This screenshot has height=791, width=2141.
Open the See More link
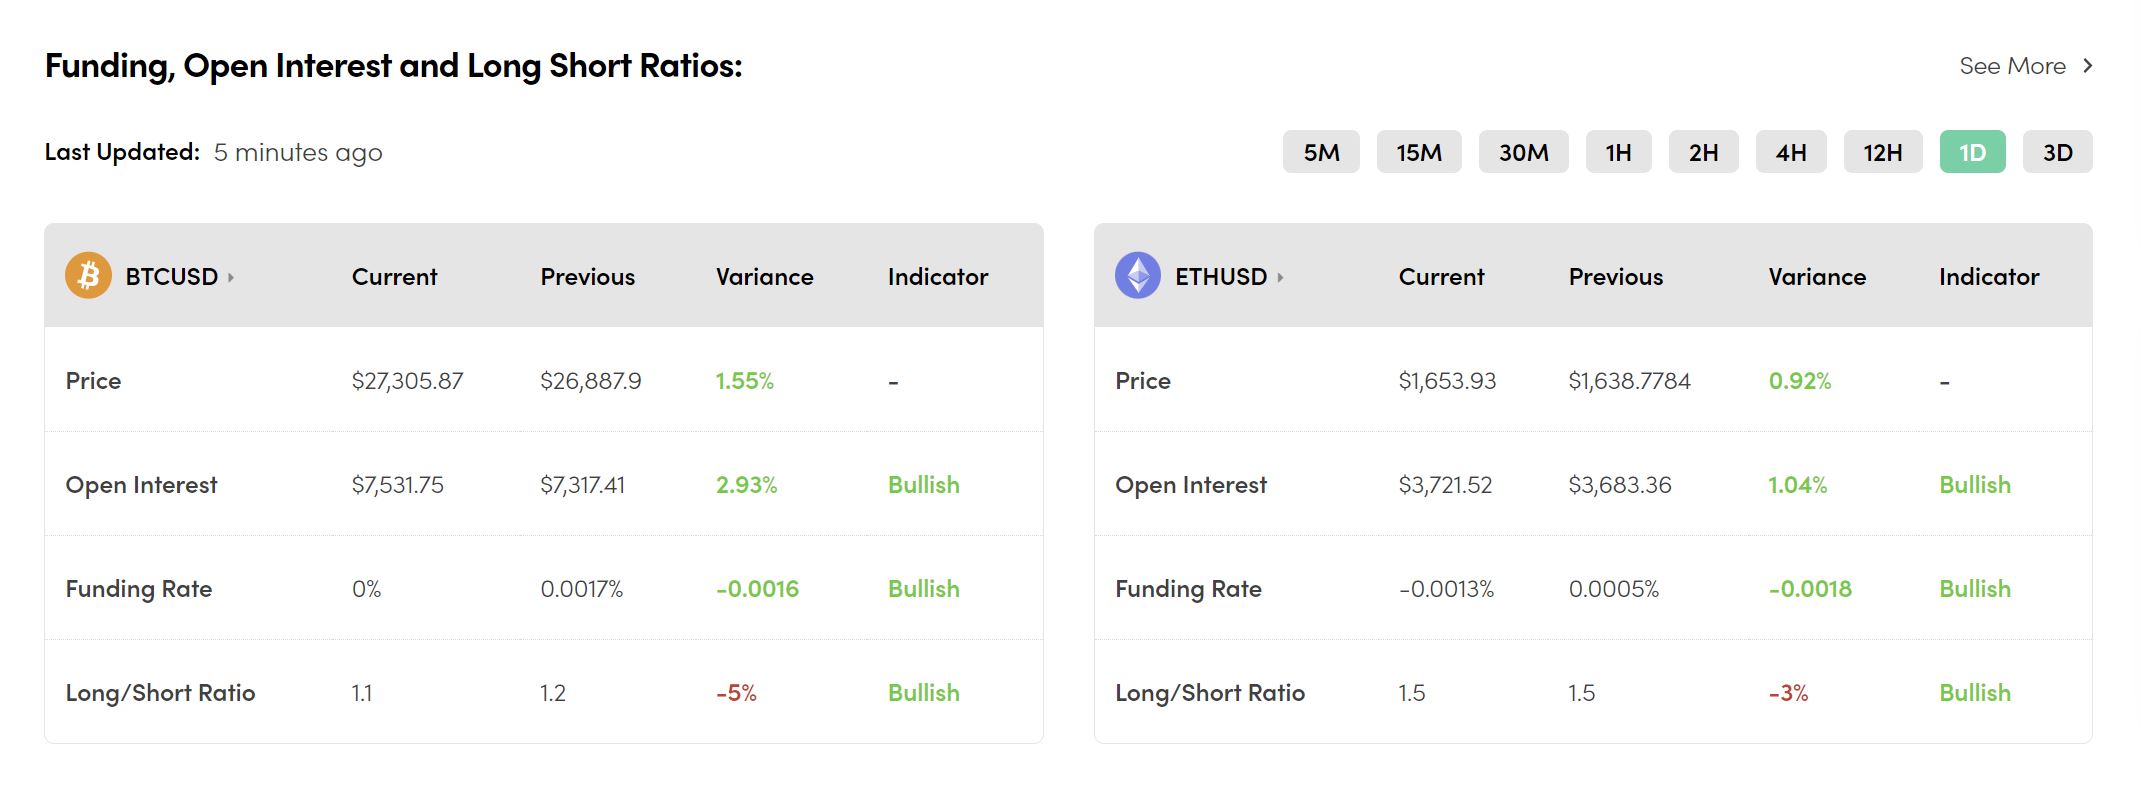click(2012, 66)
